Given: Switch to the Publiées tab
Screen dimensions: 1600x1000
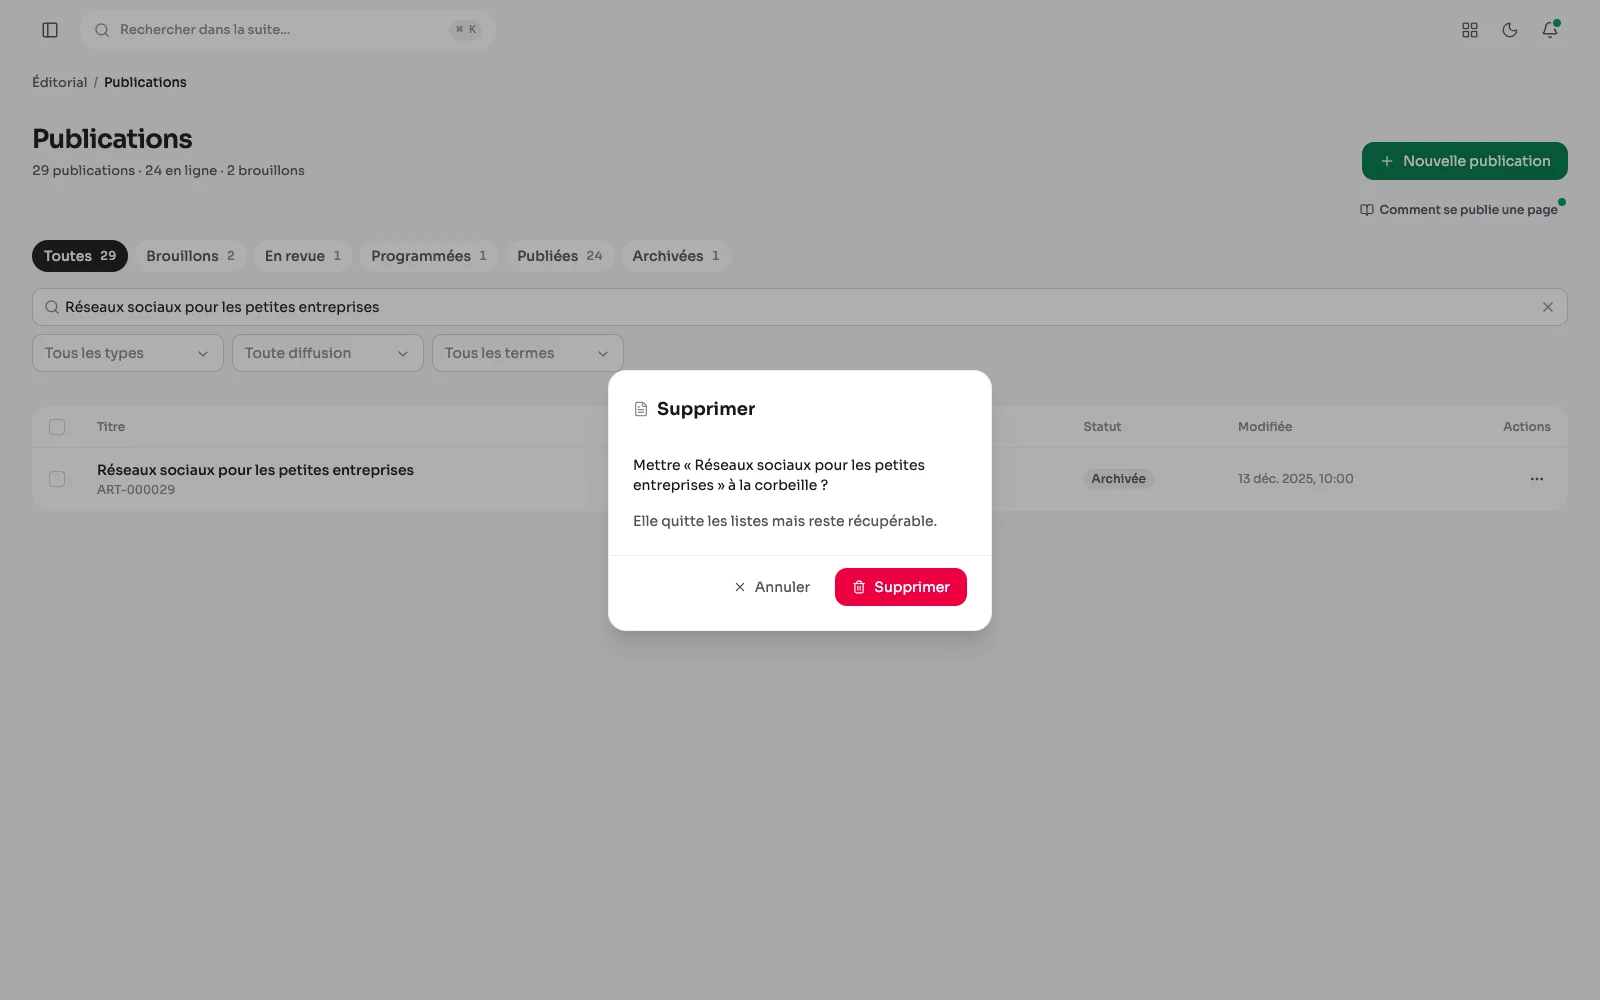Looking at the screenshot, I should pyautogui.click(x=560, y=256).
